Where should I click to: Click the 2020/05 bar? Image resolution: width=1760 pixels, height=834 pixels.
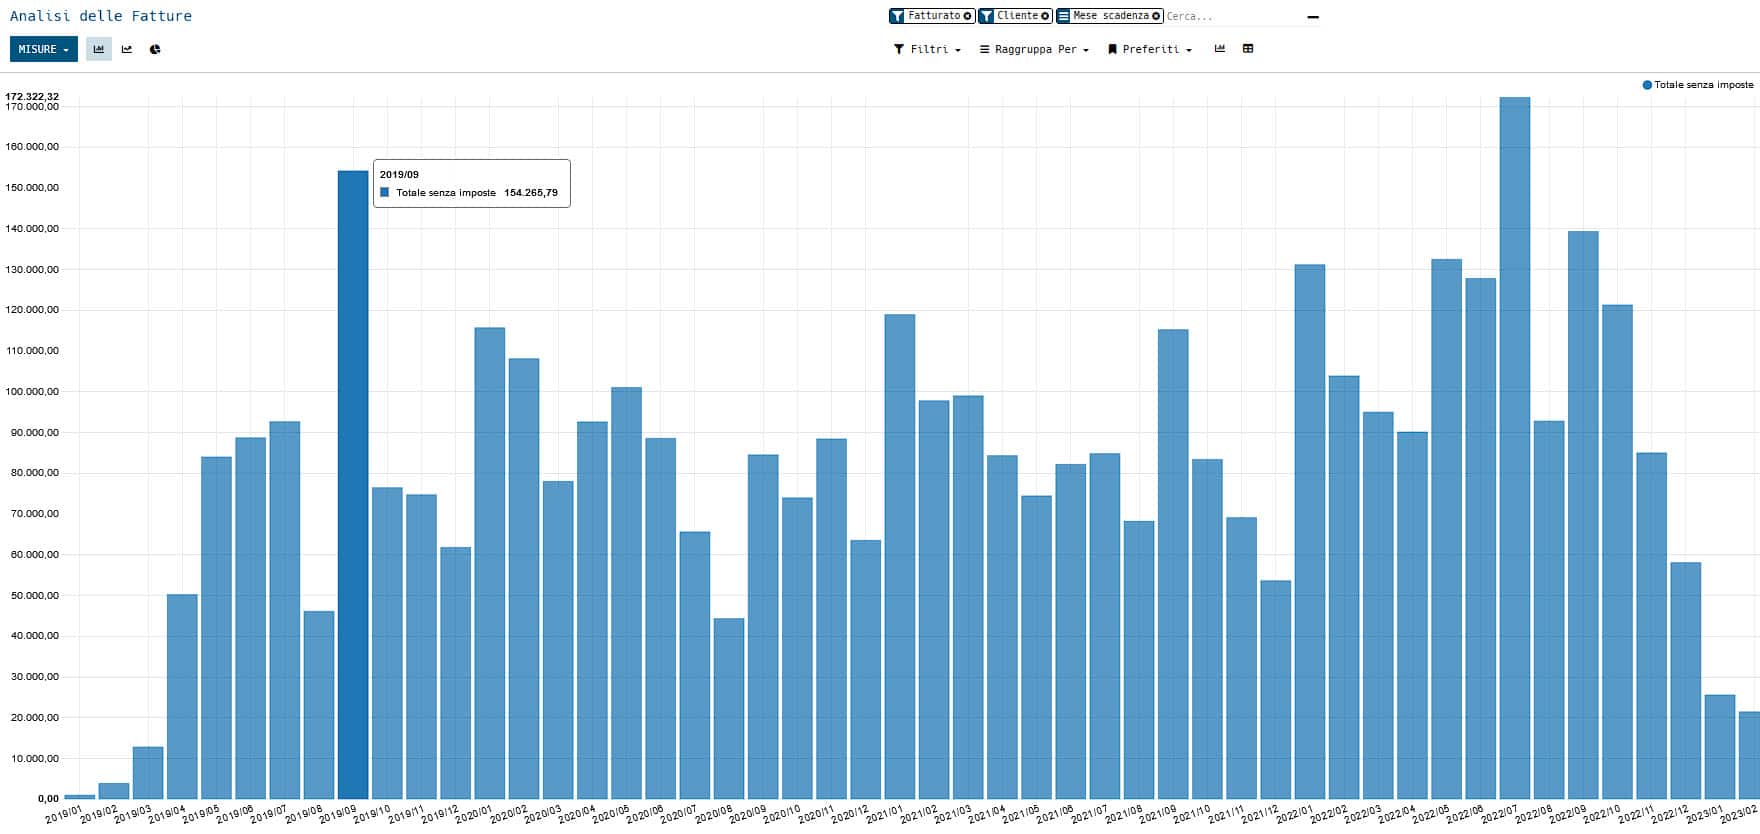tap(626, 593)
